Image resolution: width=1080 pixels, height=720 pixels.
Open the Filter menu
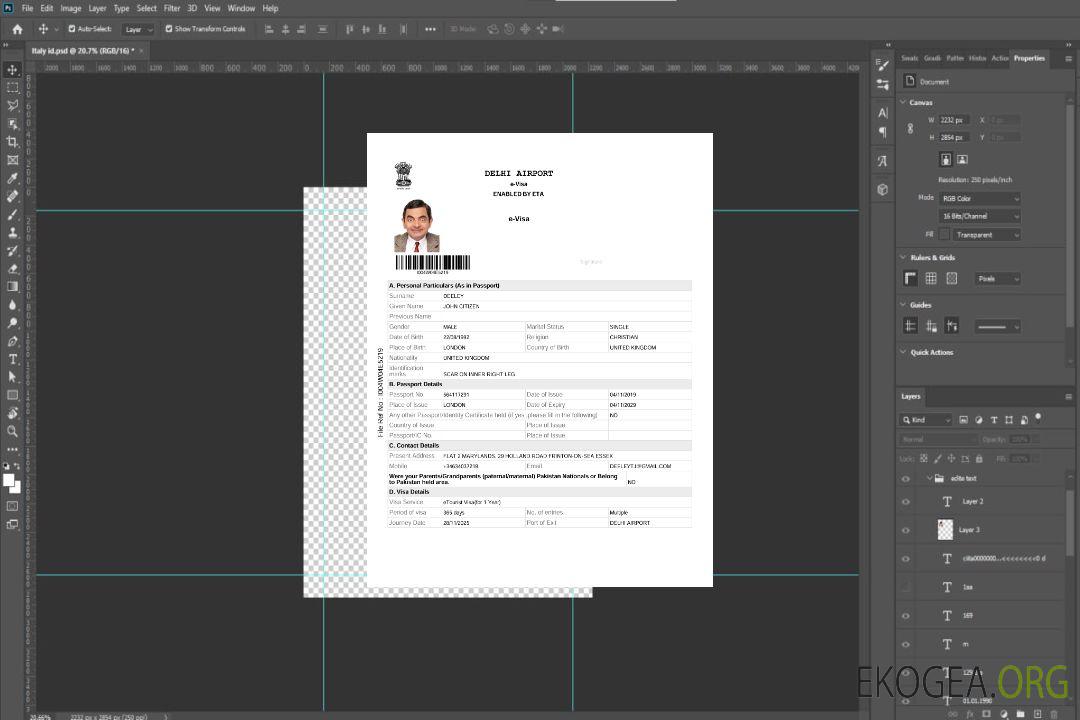(x=172, y=8)
